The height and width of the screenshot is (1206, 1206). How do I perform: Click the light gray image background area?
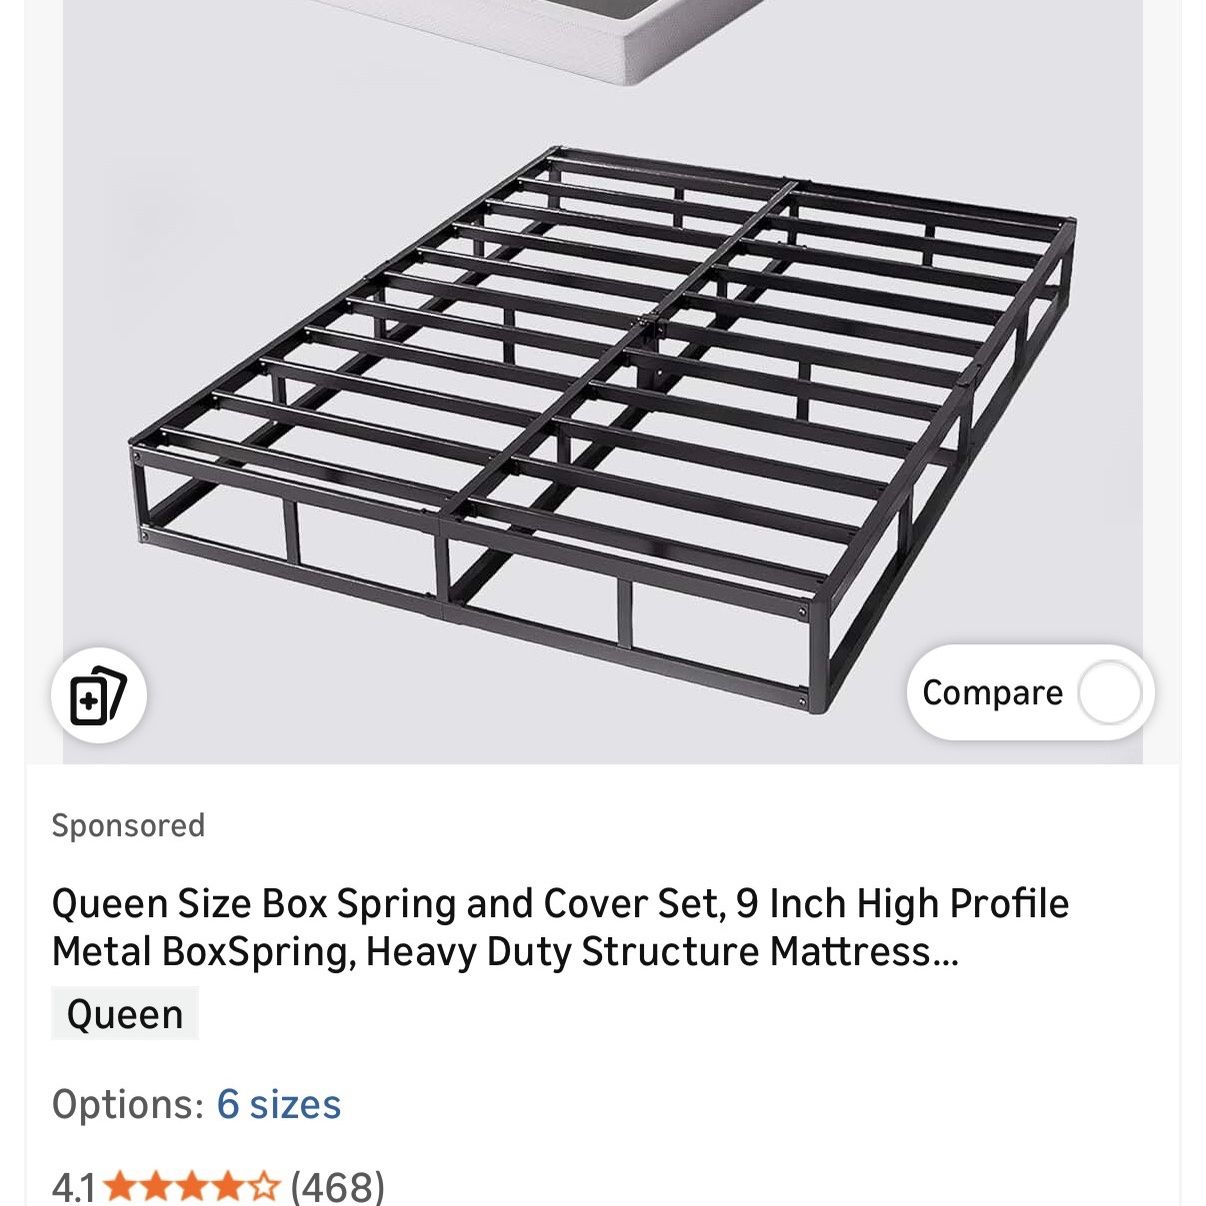[250, 200]
